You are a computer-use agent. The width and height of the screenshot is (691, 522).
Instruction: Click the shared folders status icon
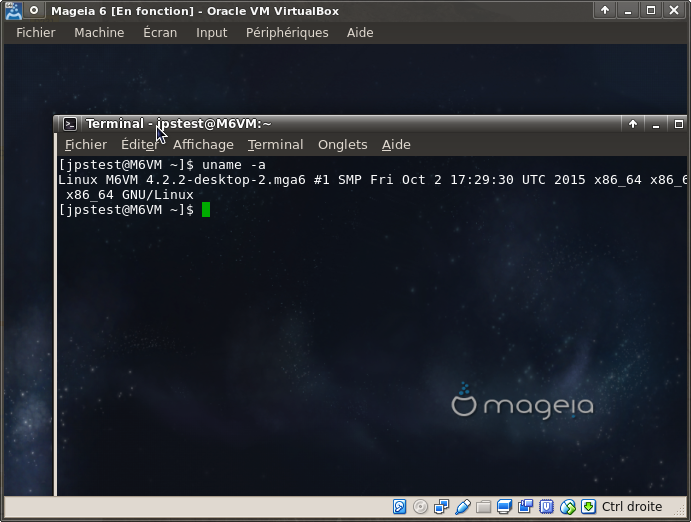[x=483, y=507]
